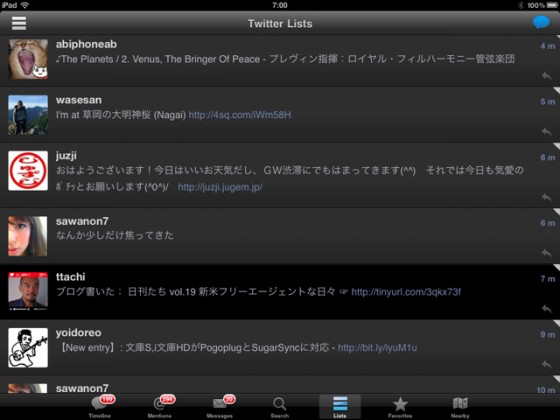Open the Mentions tab
Viewport: 560px width, 420px height.
160,407
